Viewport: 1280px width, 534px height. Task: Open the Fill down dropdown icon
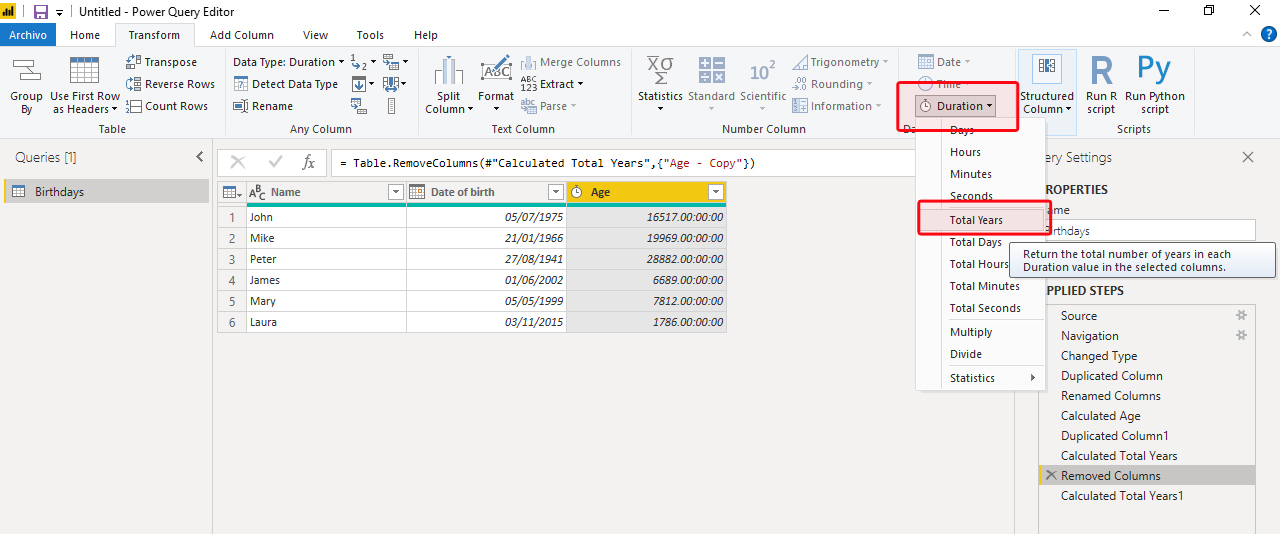click(361, 84)
